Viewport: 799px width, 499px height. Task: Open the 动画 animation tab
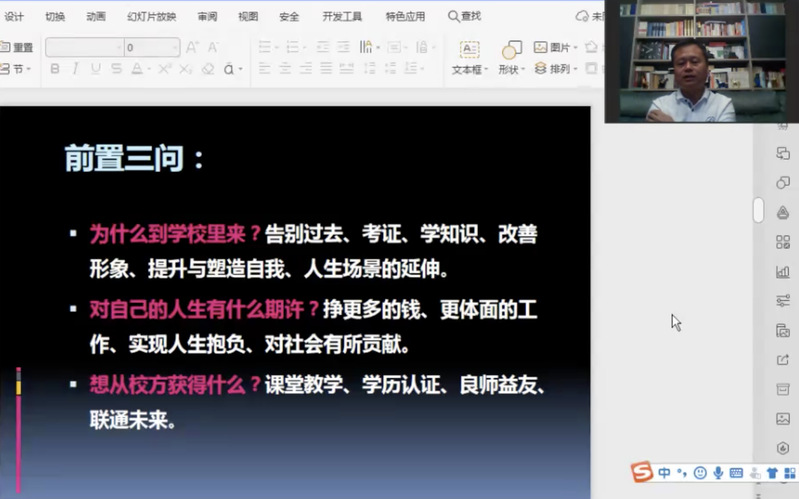coord(96,16)
